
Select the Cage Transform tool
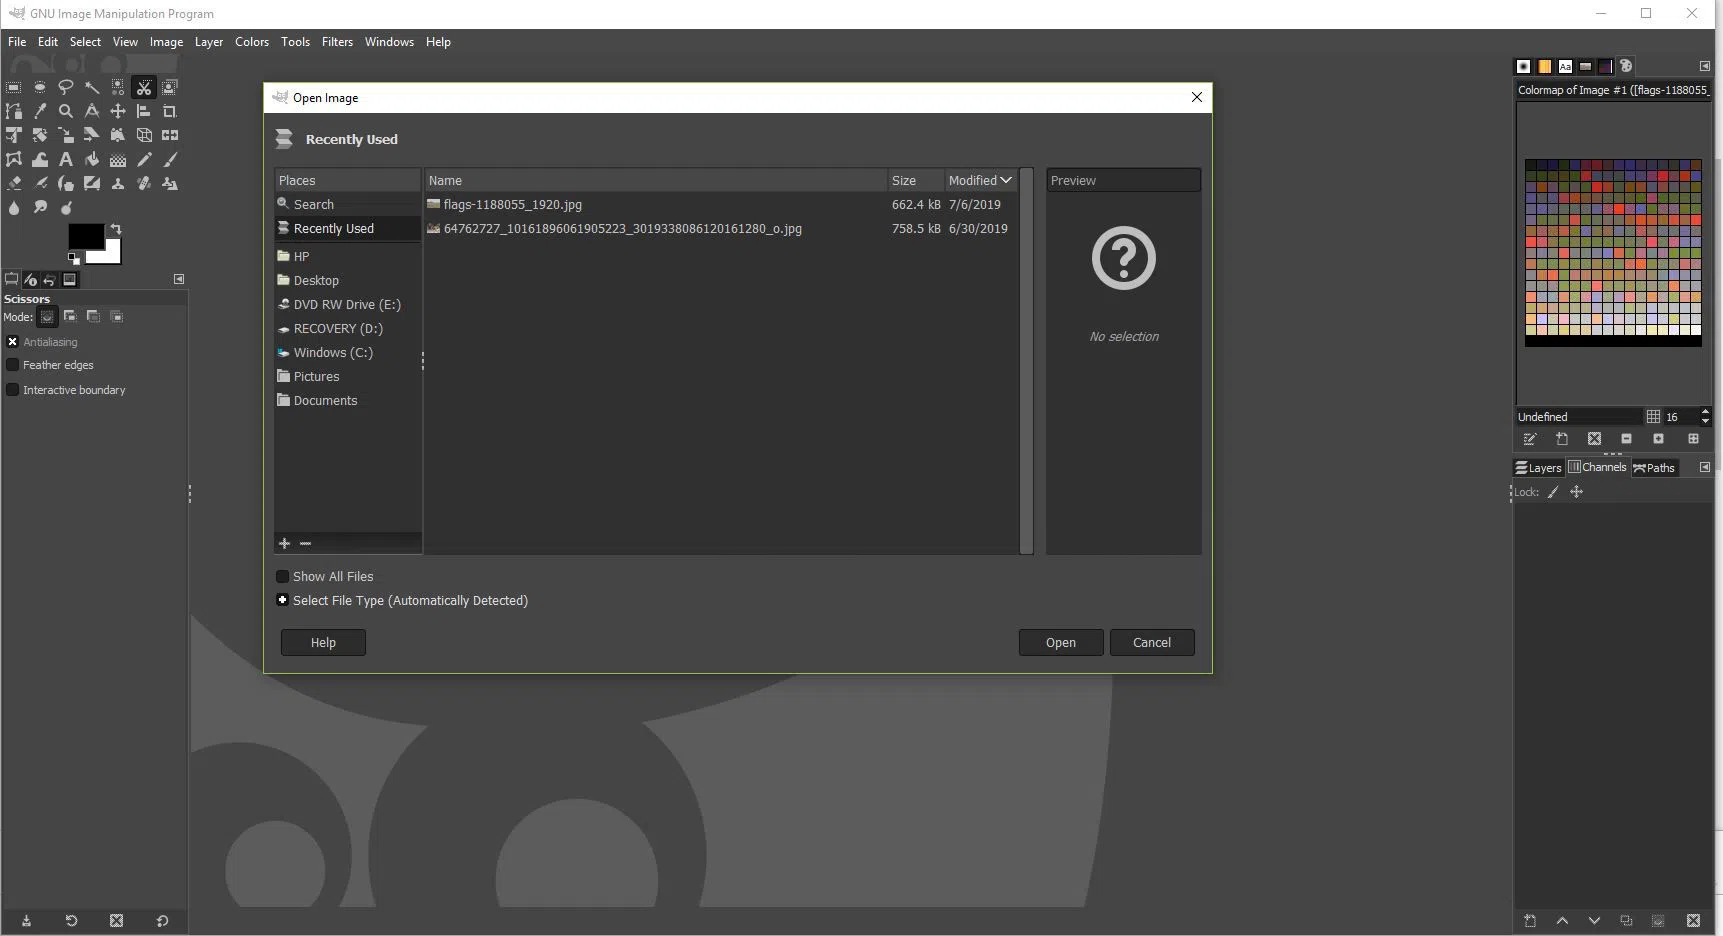14,160
